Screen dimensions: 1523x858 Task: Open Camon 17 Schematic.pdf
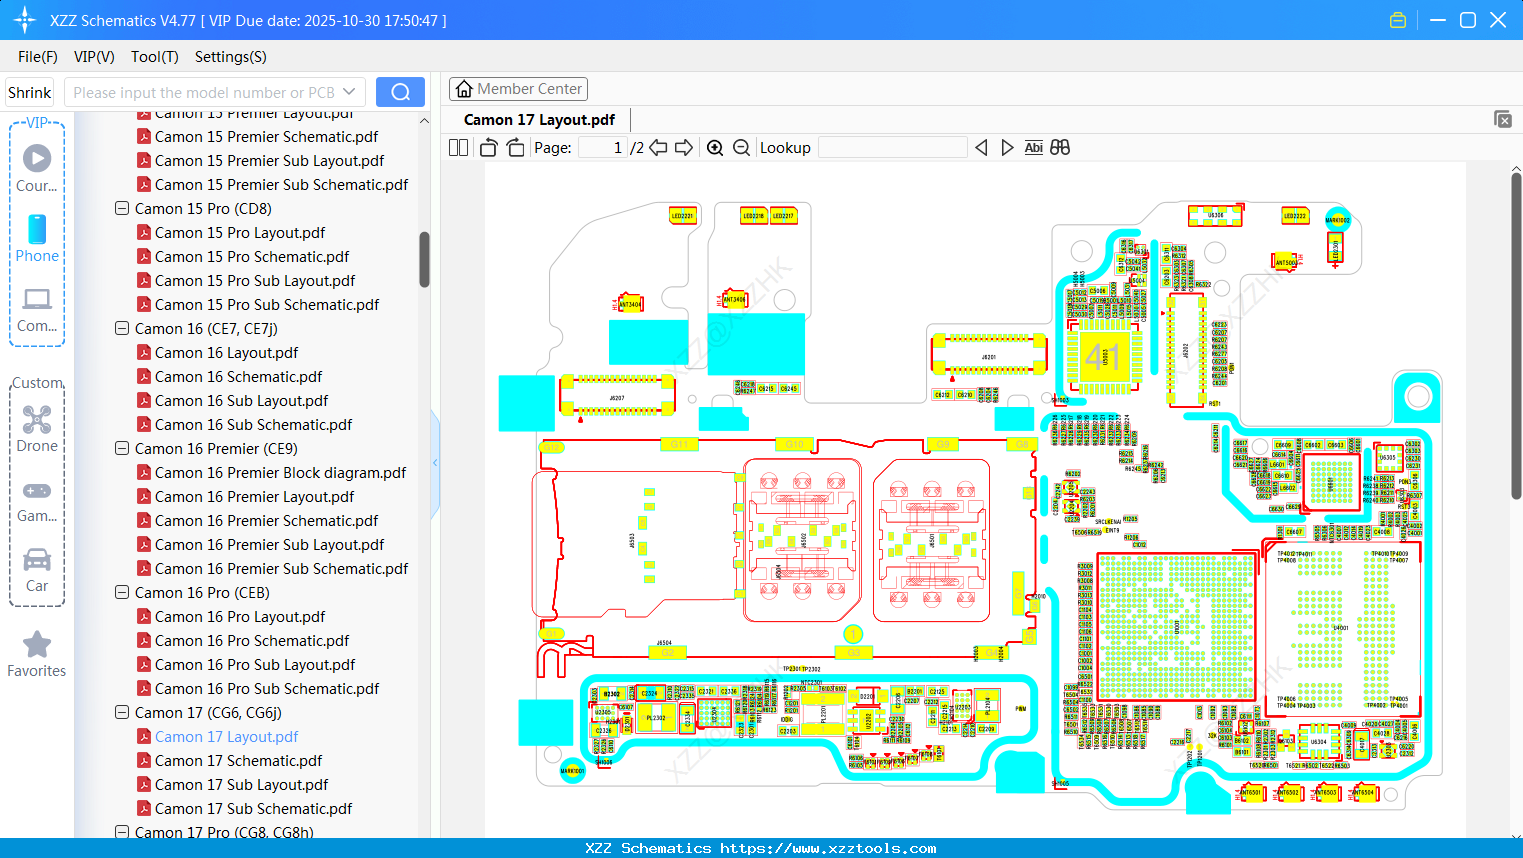pyautogui.click(x=238, y=761)
